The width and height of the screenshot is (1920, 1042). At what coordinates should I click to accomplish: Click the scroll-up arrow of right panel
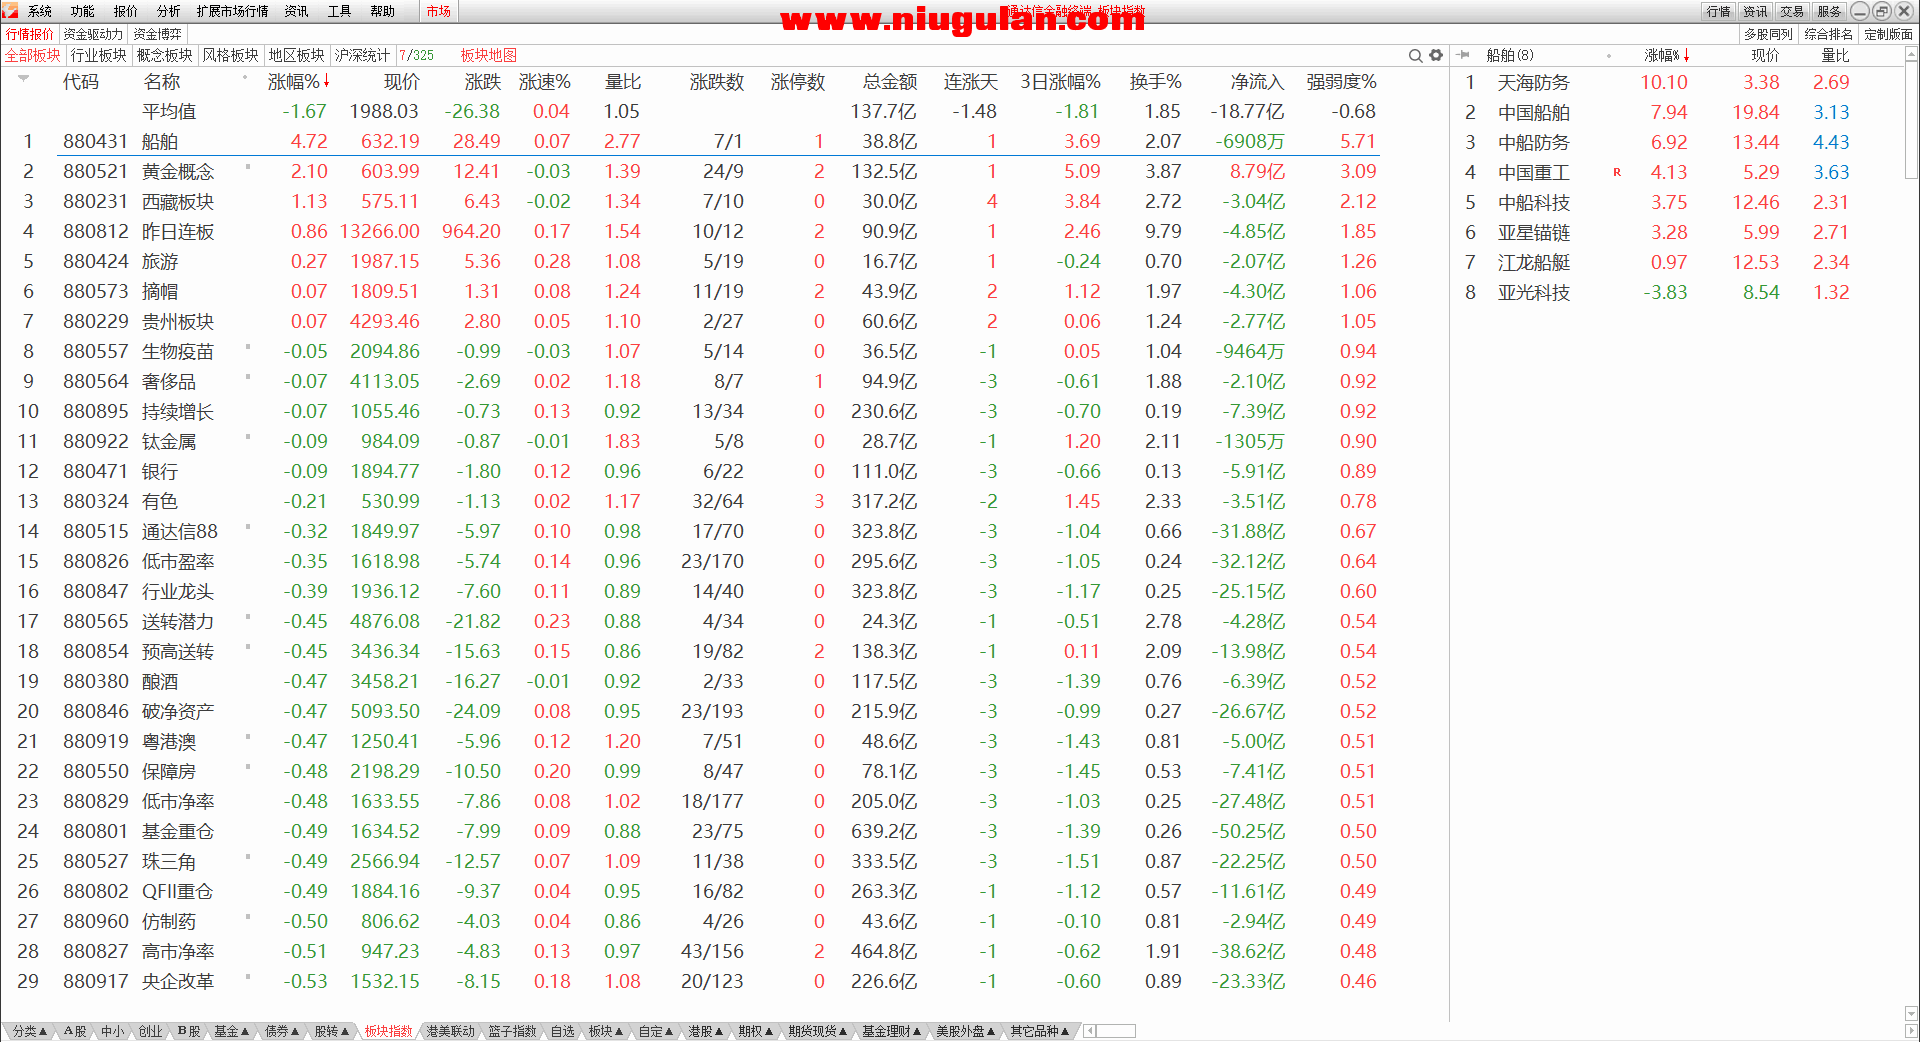(x=1911, y=56)
